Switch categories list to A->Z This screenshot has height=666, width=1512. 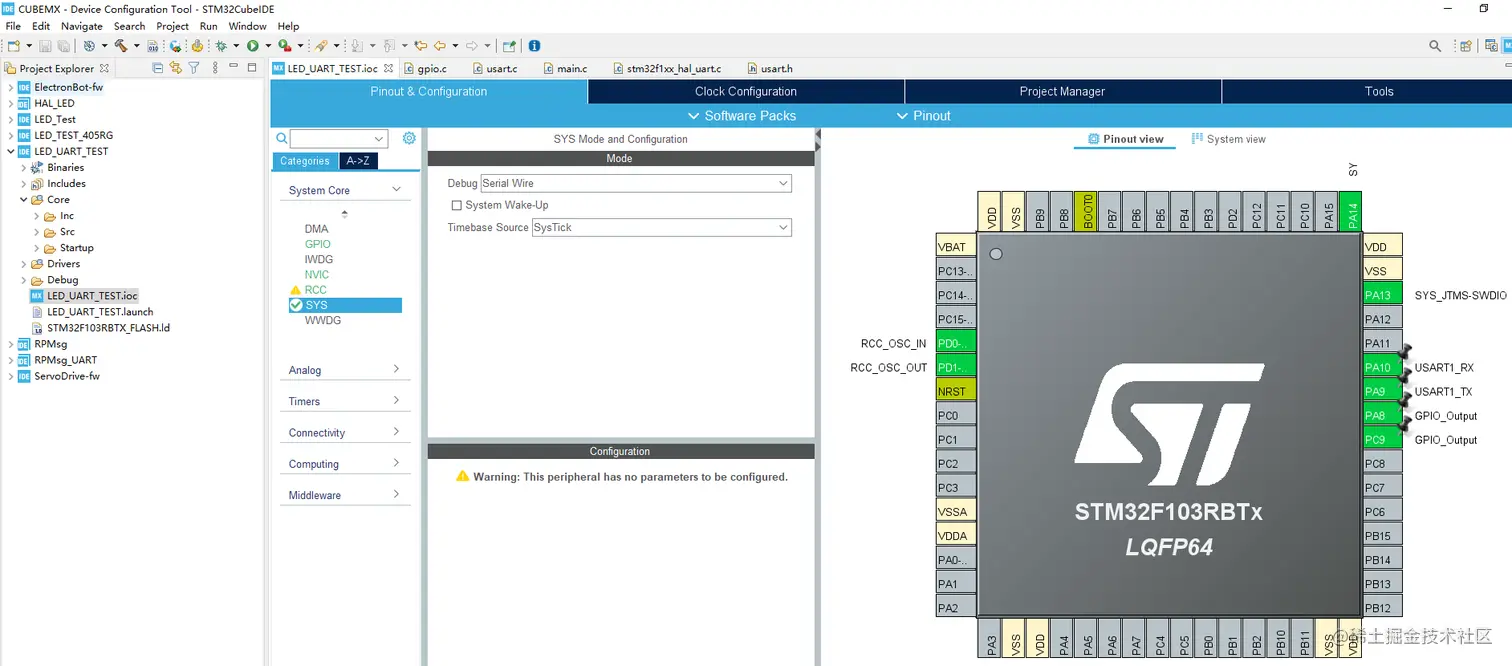358,161
